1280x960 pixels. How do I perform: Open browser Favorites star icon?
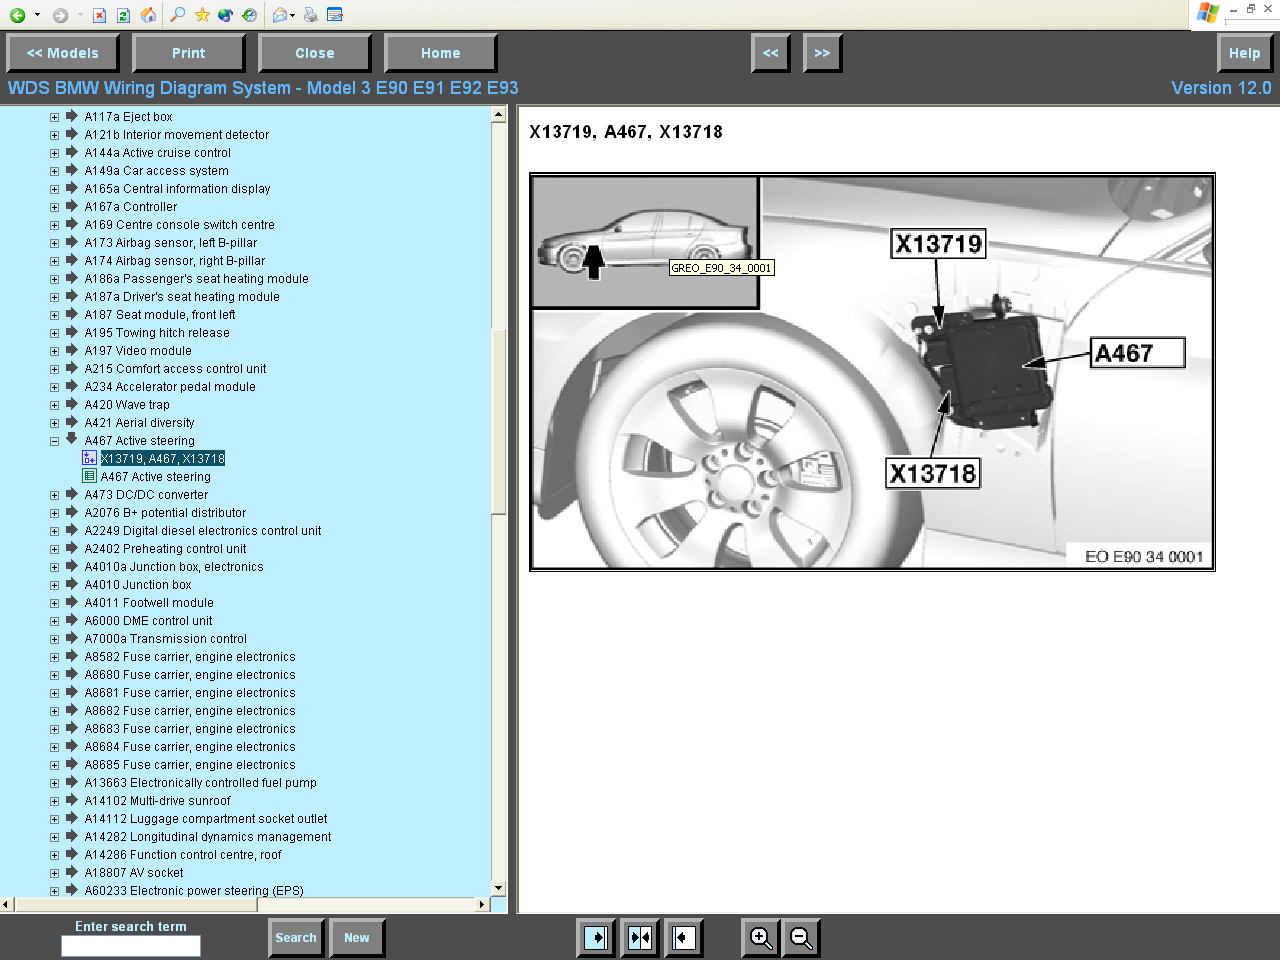[x=202, y=15]
